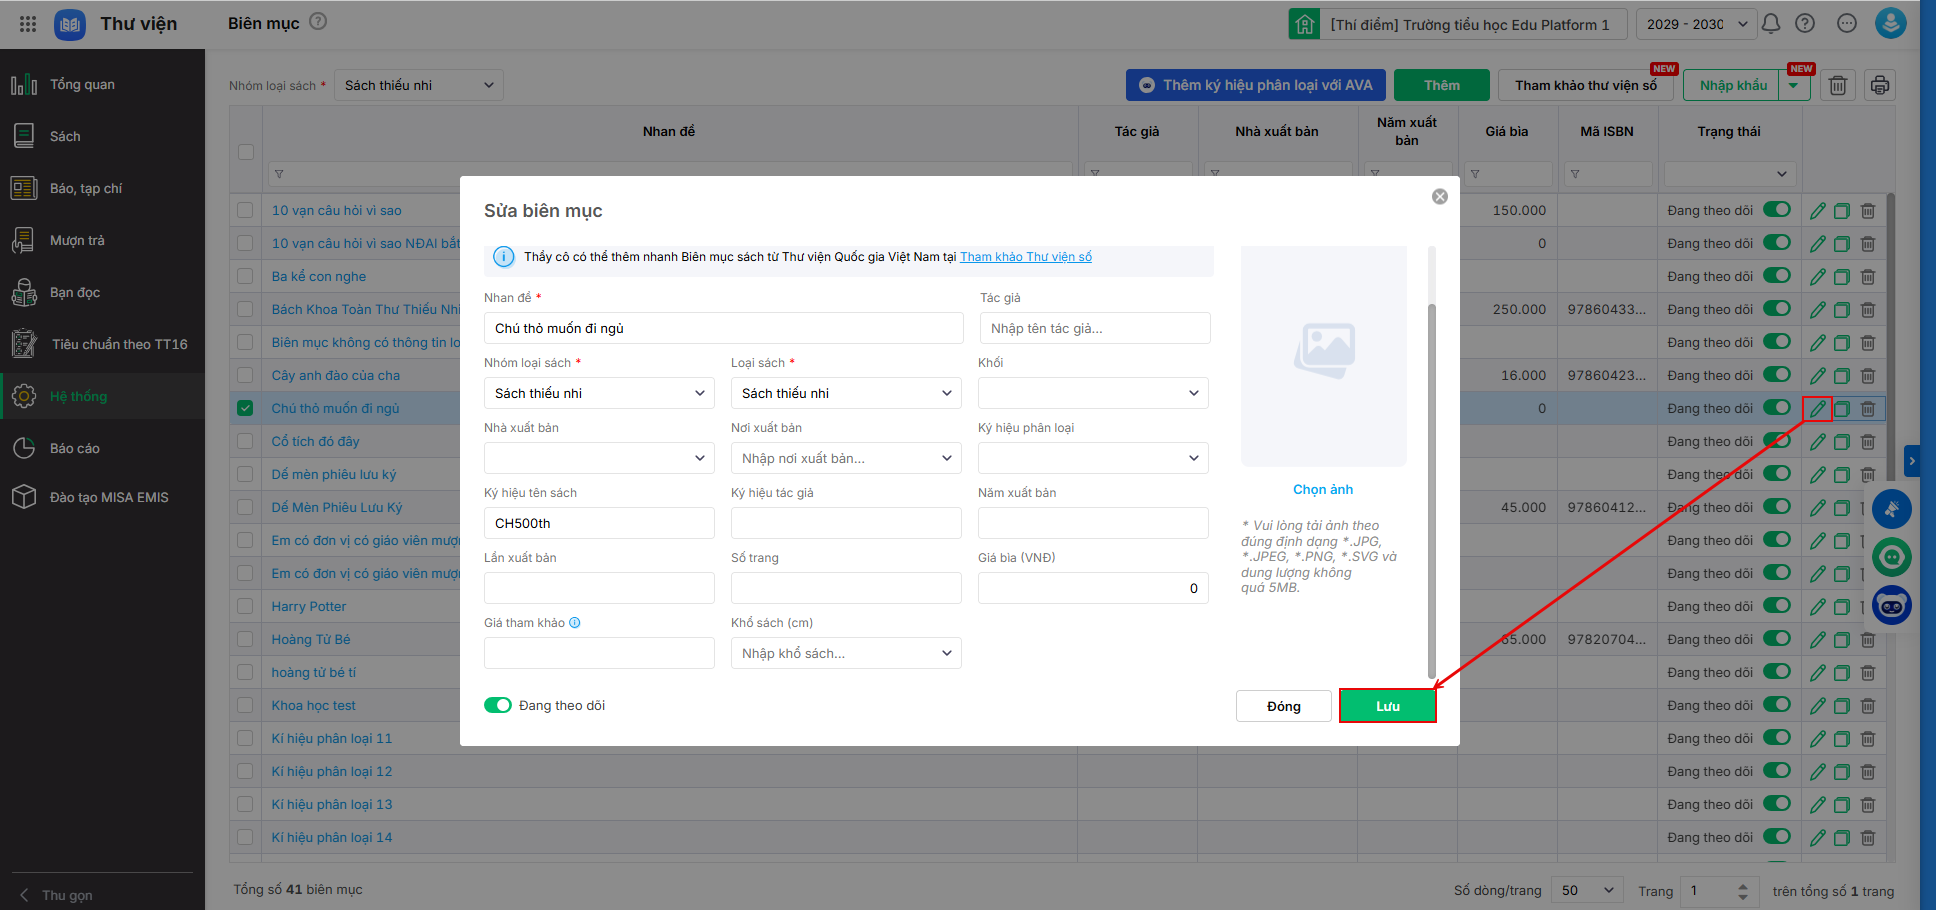Click the green Thêm button
This screenshot has height=910, width=1936.
(1442, 85)
